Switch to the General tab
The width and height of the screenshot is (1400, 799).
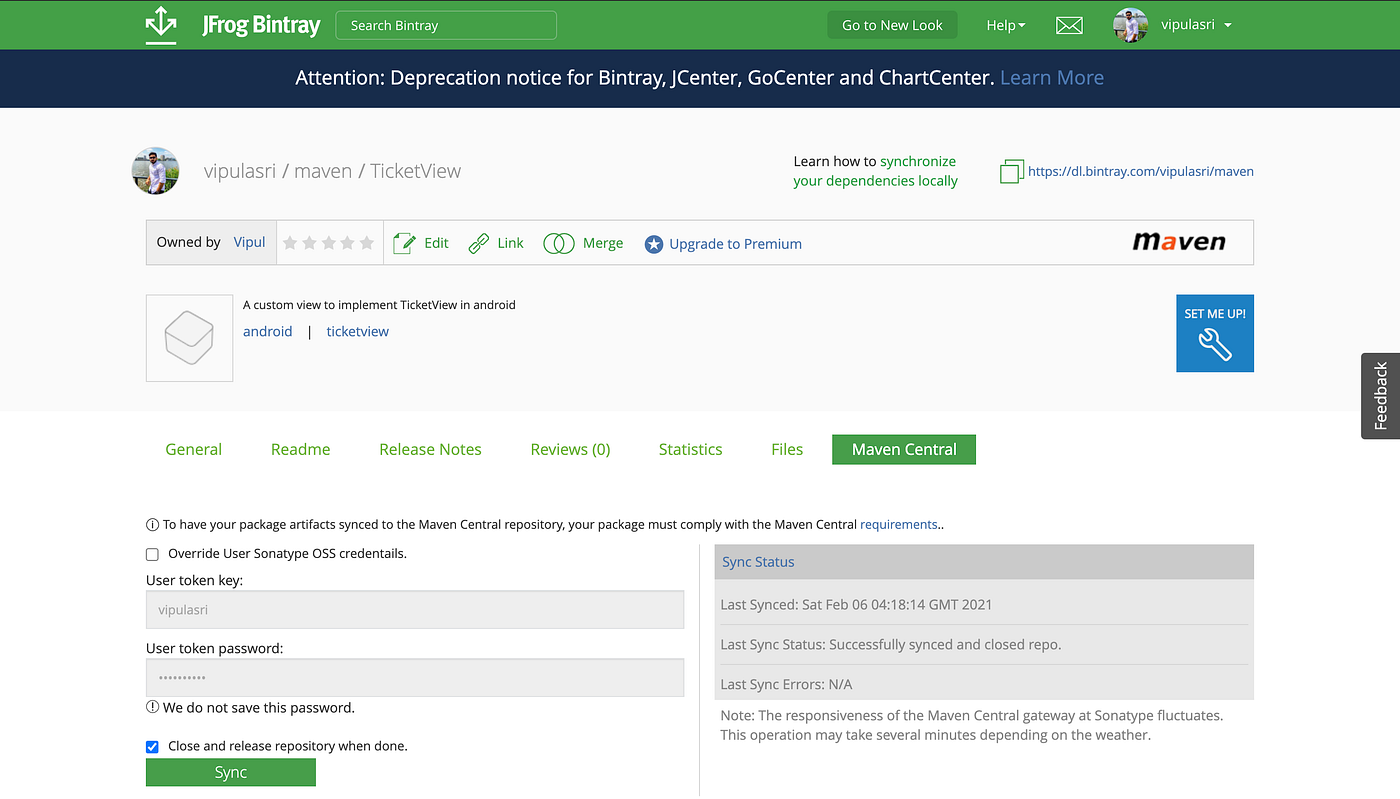(194, 449)
